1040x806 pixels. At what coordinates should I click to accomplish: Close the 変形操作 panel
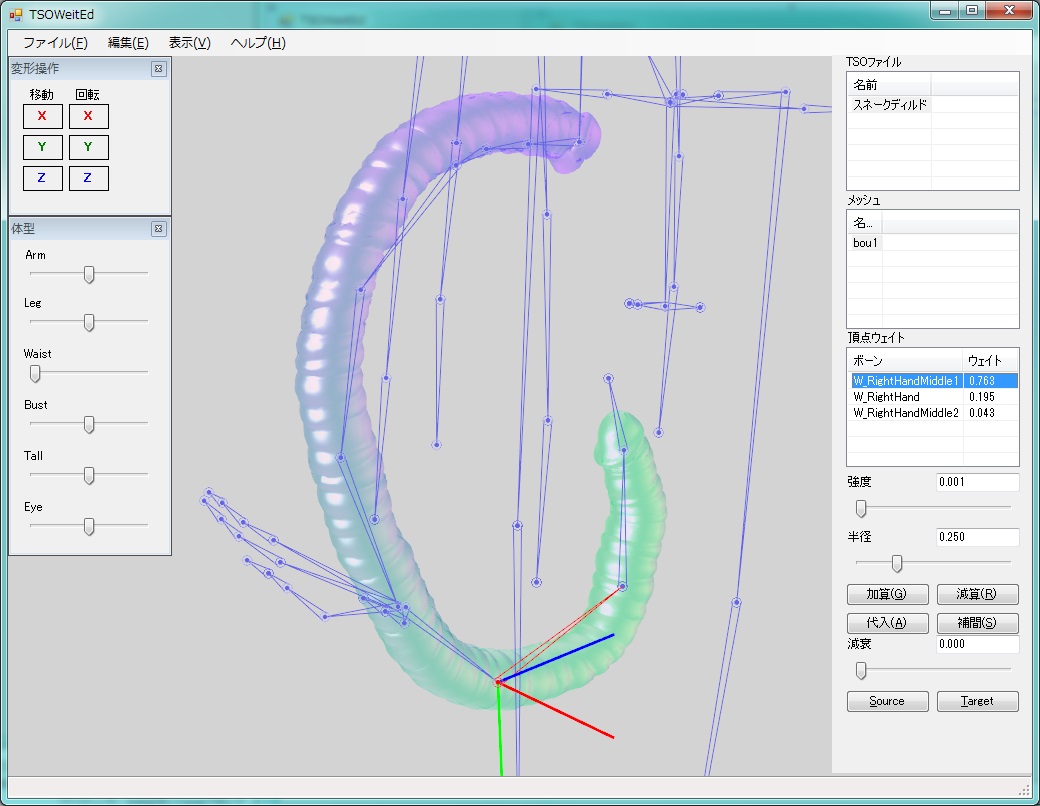(x=158, y=69)
